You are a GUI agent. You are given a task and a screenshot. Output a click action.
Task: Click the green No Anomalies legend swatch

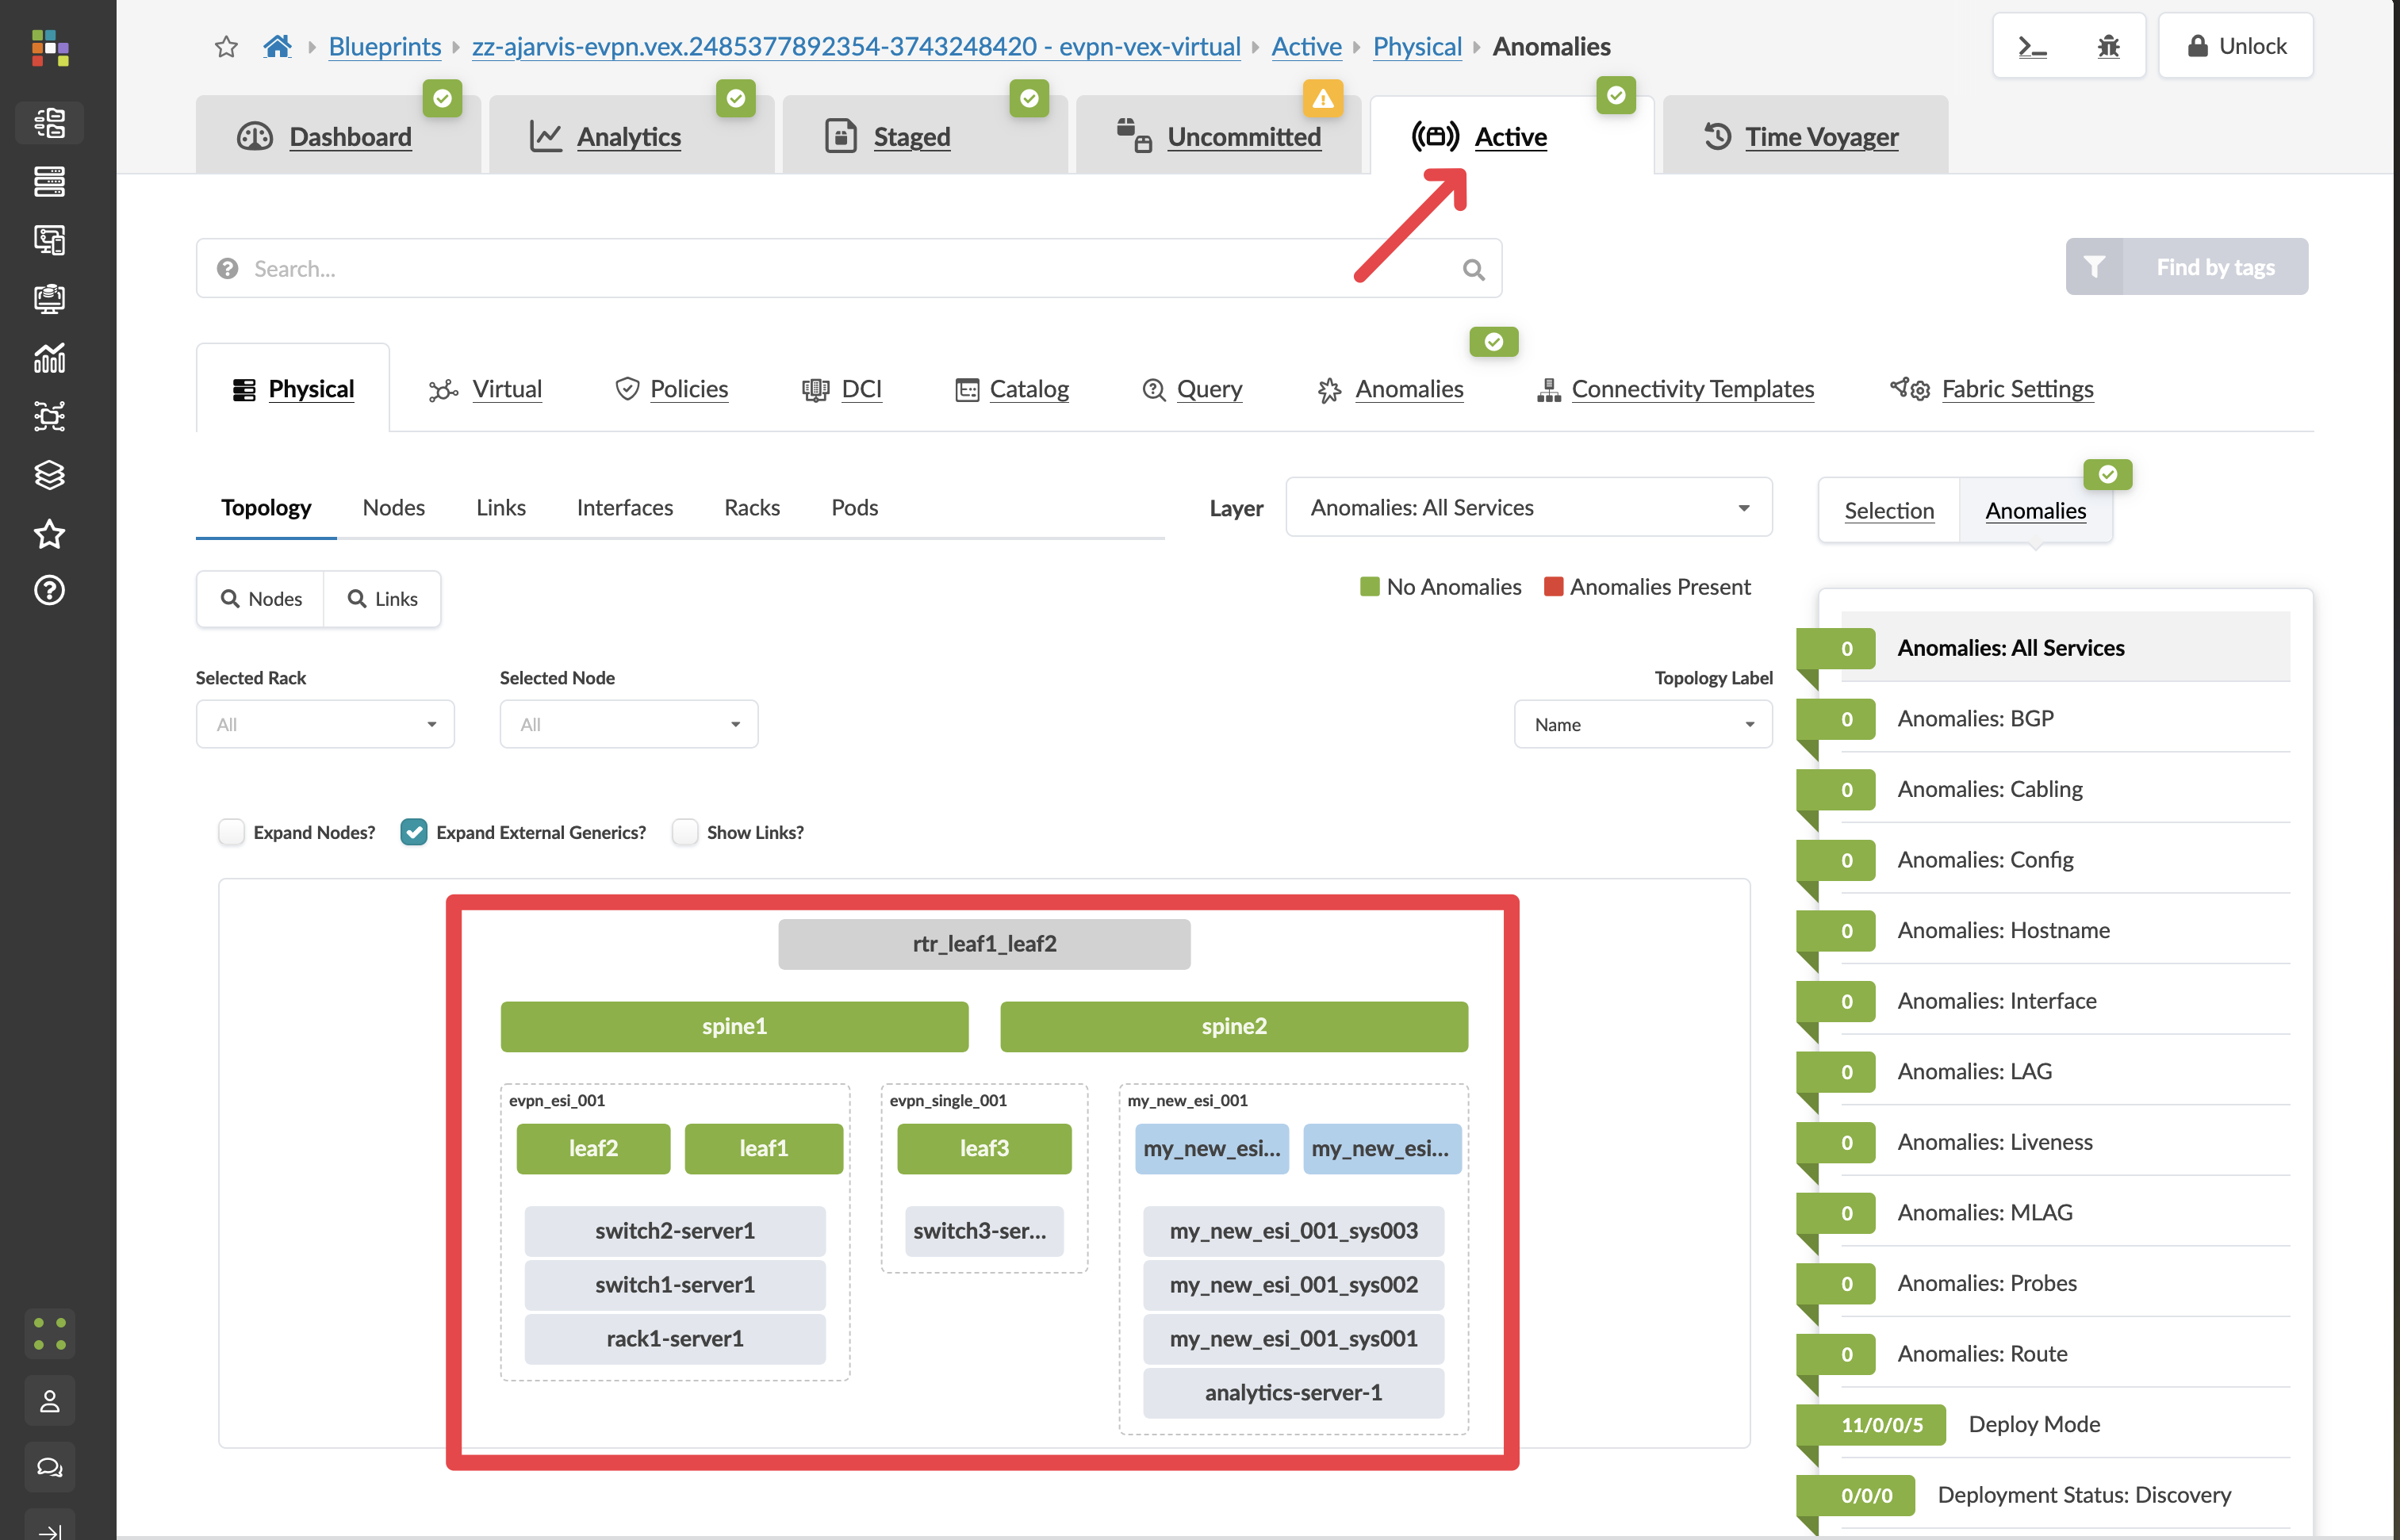1369,587
